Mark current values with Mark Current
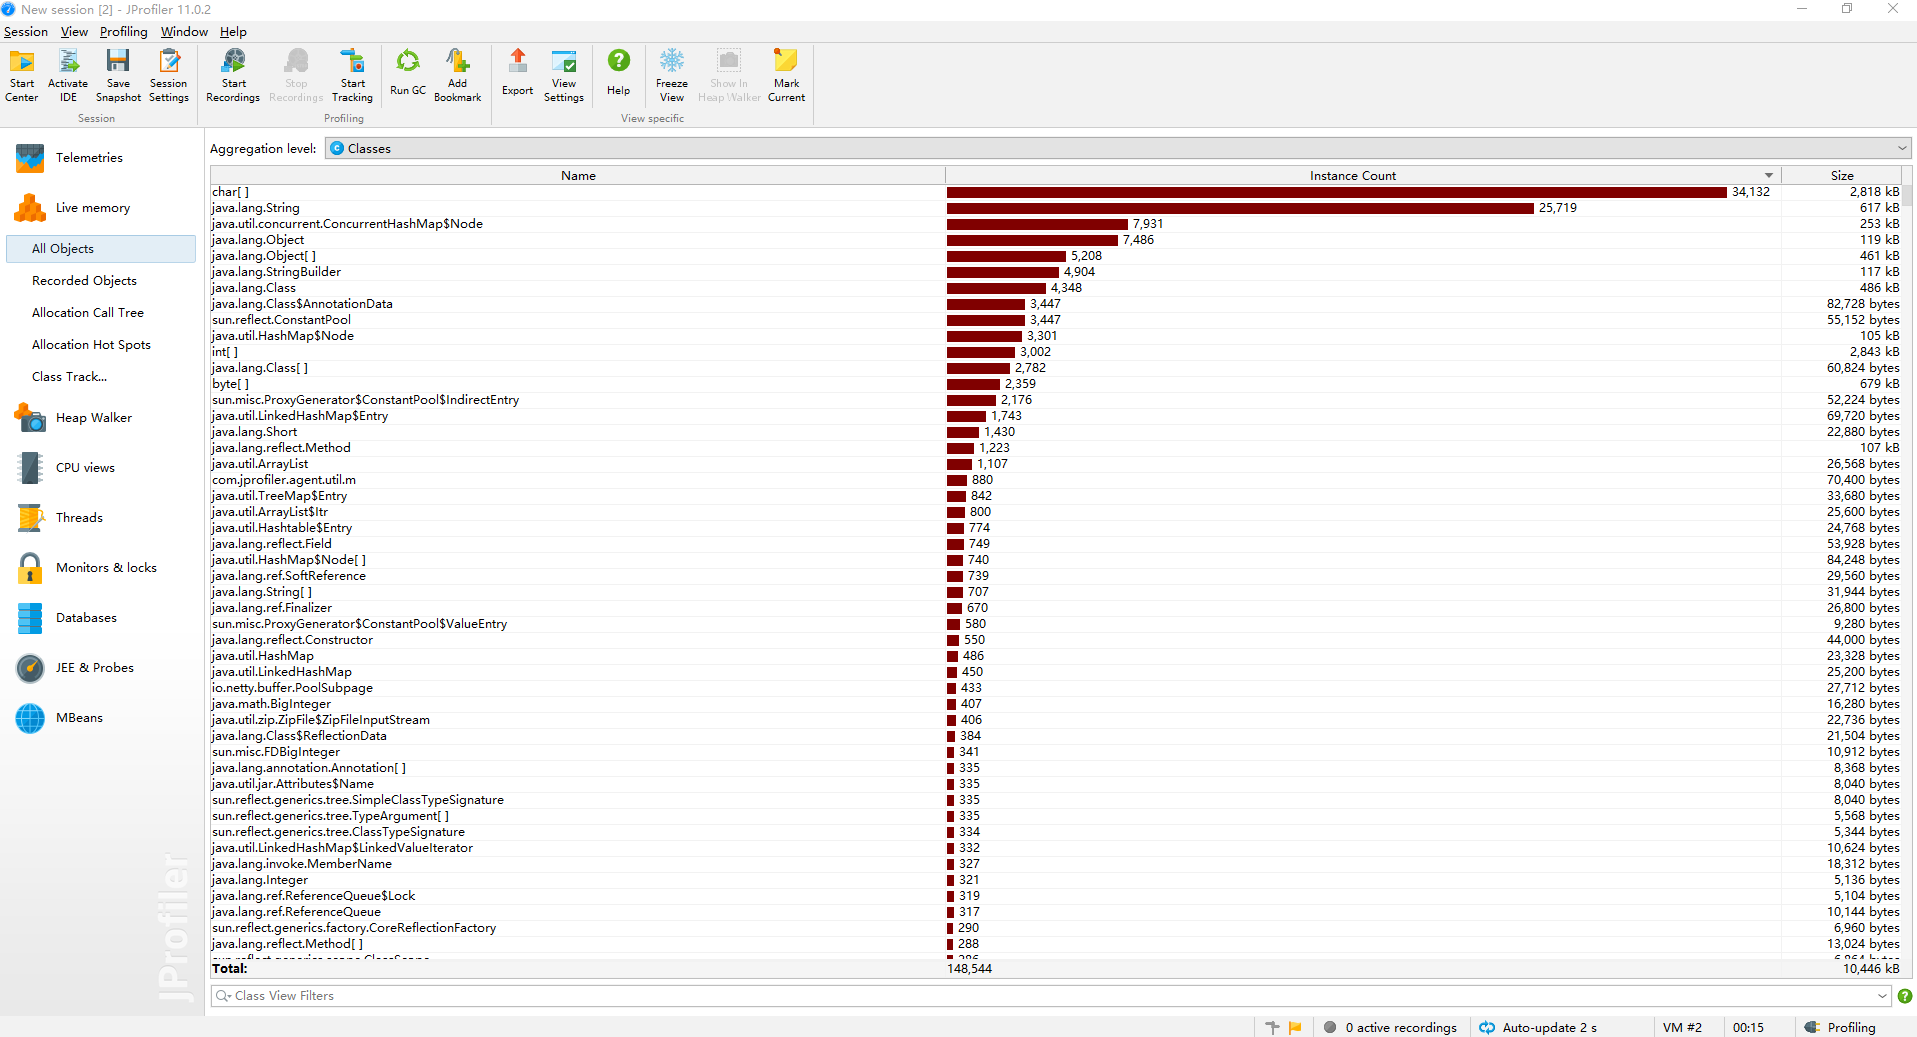1917x1037 pixels. click(x=787, y=76)
